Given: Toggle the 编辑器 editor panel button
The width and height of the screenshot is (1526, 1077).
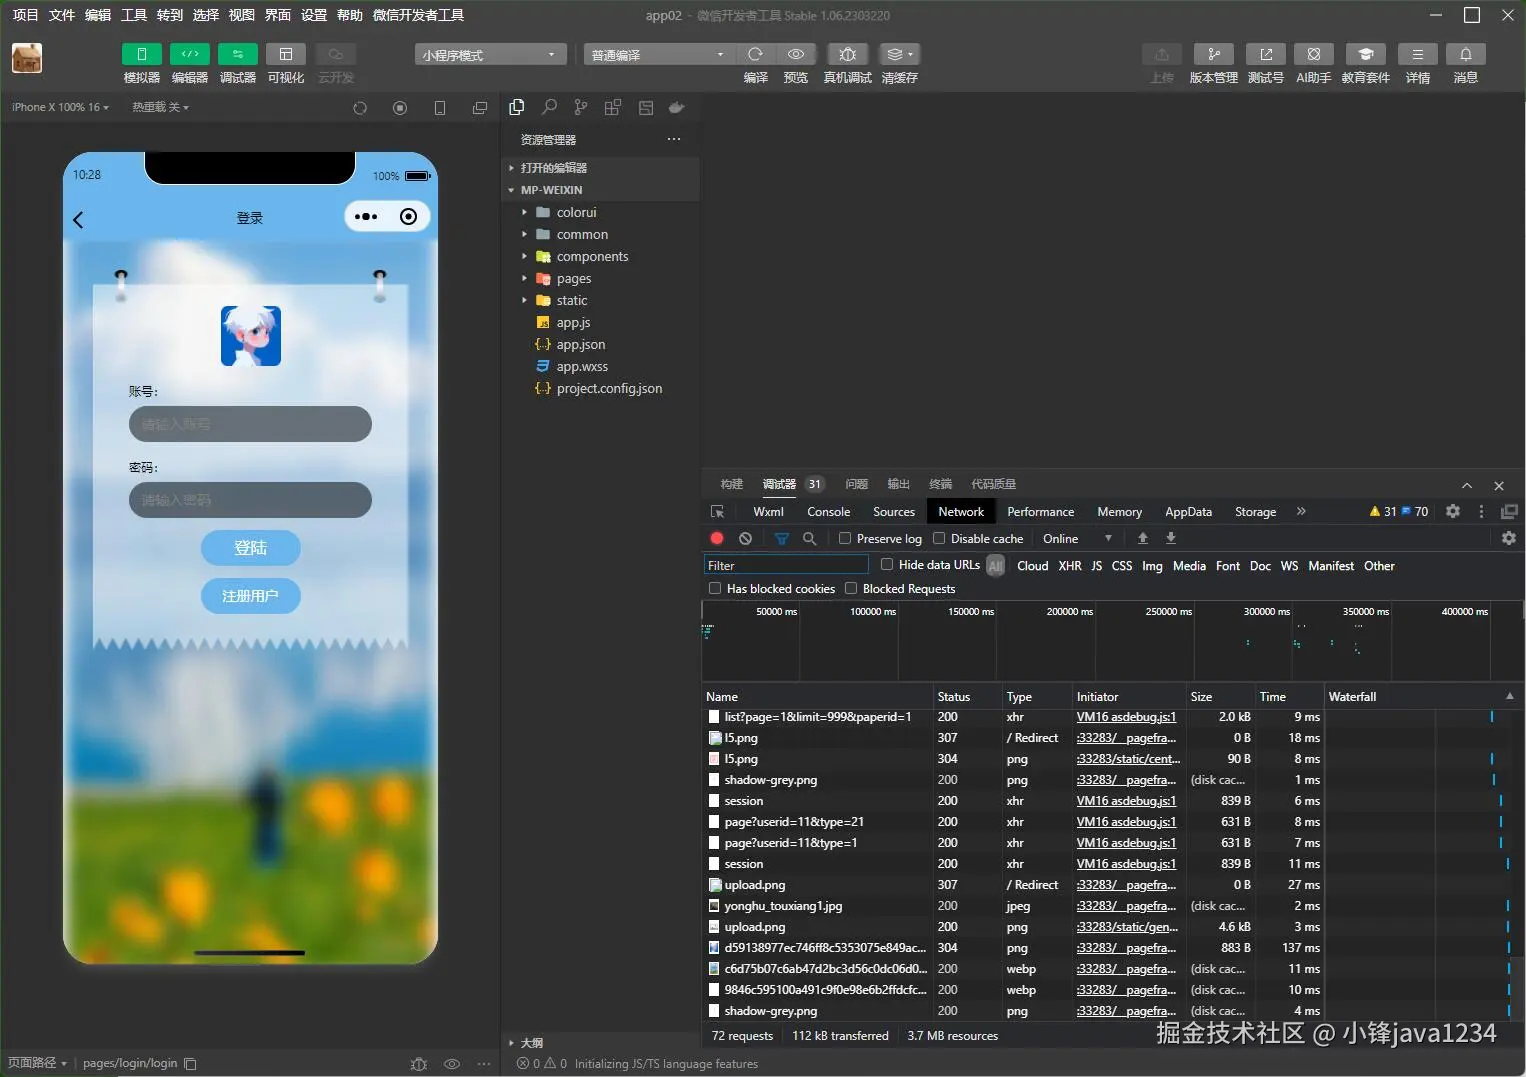Looking at the screenshot, I should (190, 54).
